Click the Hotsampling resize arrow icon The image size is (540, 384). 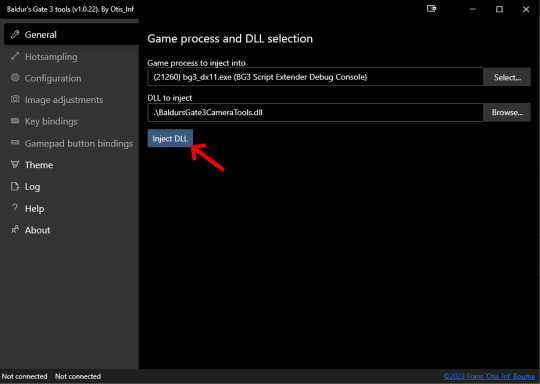tap(15, 56)
